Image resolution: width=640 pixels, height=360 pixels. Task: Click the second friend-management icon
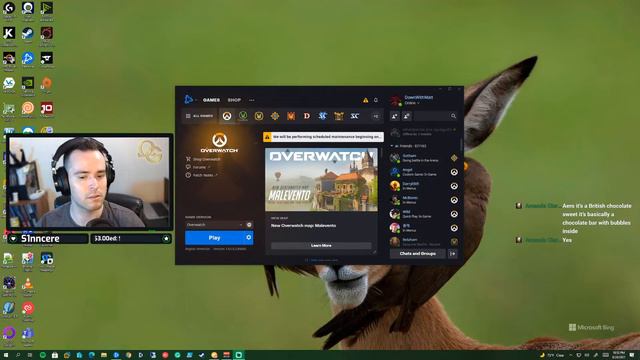coord(407,116)
